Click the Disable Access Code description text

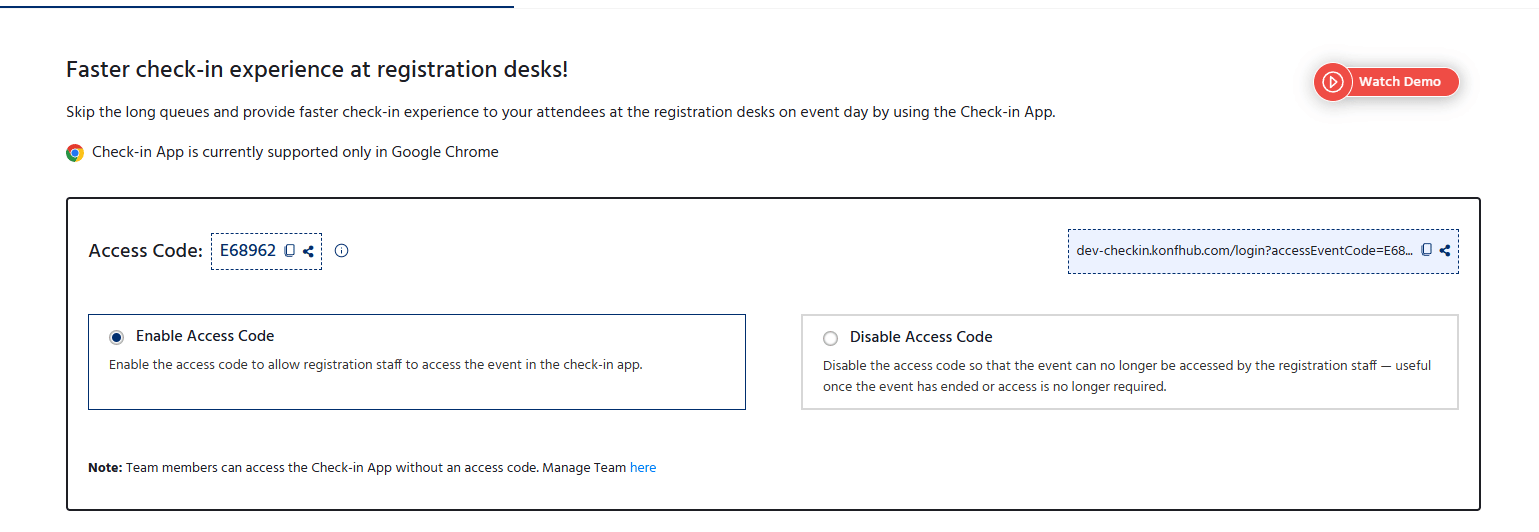click(x=1127, y=376)
